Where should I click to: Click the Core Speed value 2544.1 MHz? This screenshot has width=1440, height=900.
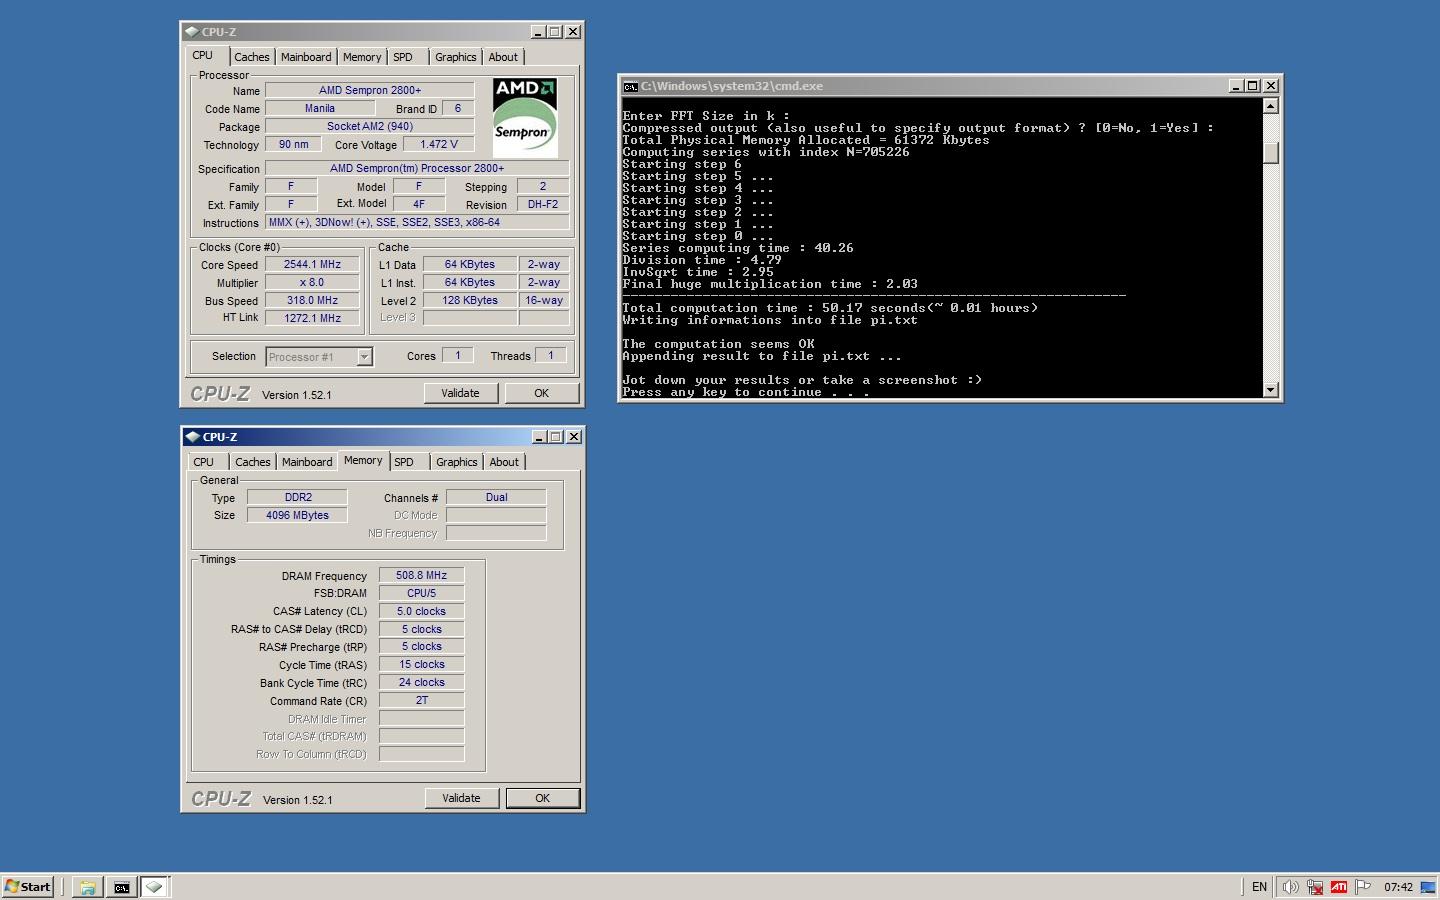tap(312, 264)
